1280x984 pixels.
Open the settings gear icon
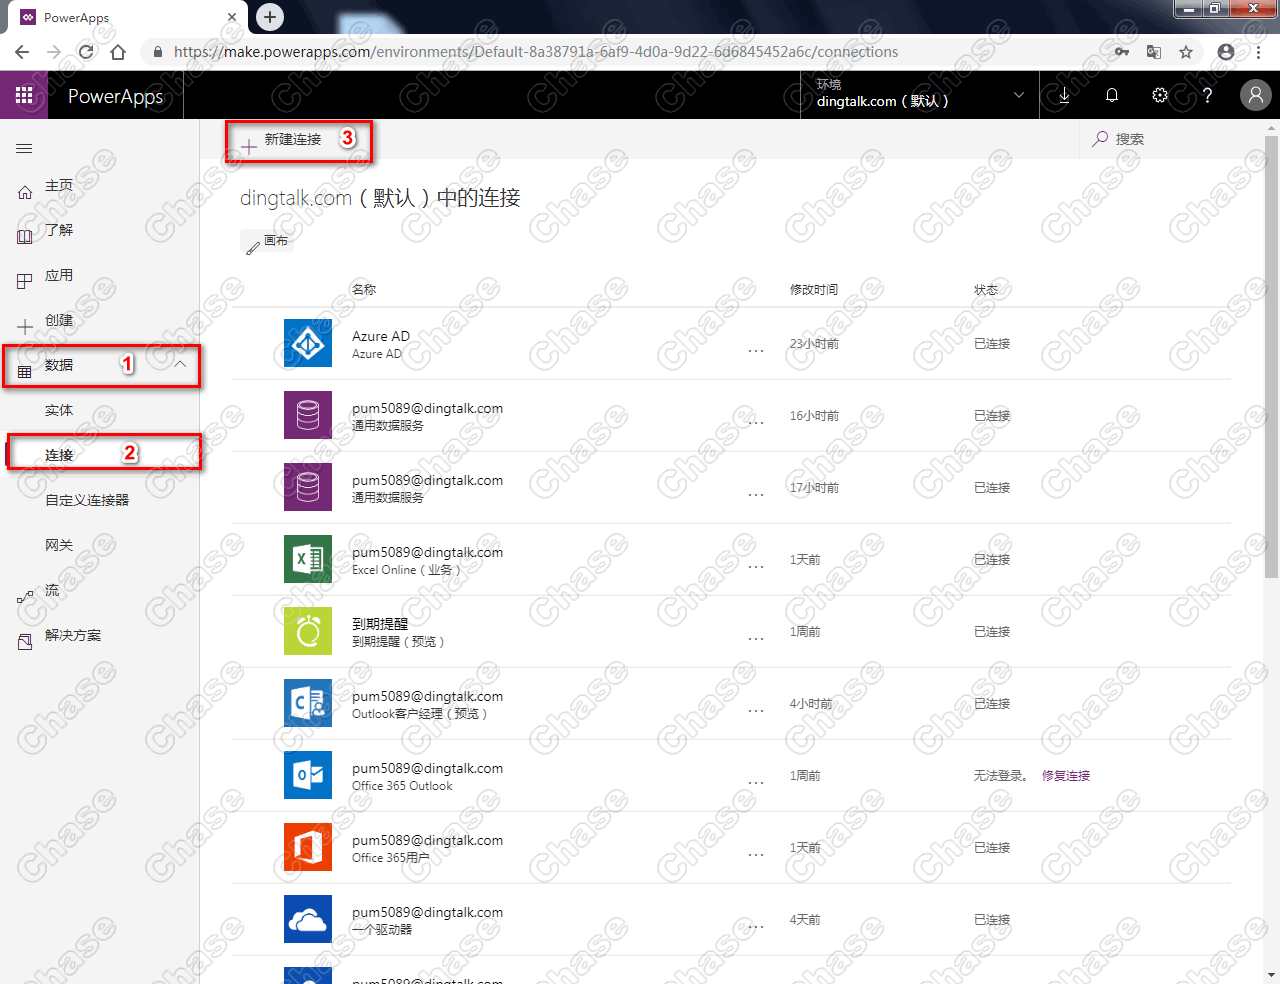pyautogui.click(x=1160, y=95)
